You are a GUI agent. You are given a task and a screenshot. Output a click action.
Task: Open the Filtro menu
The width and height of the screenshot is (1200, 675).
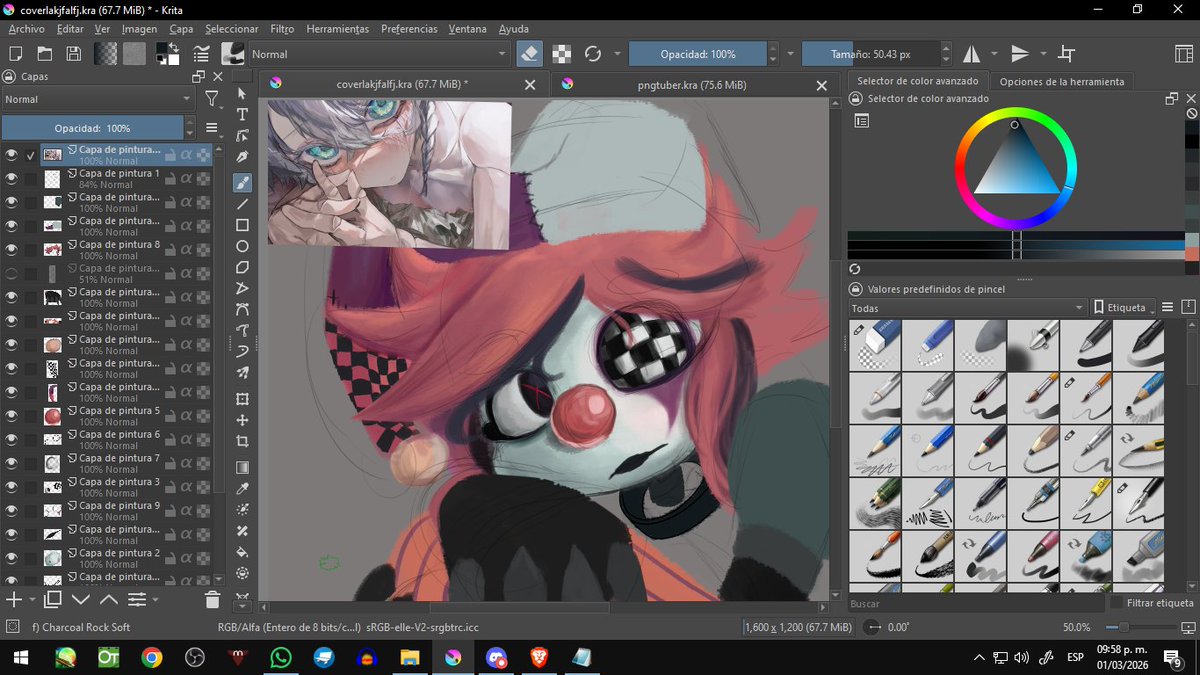click(282, 29)
